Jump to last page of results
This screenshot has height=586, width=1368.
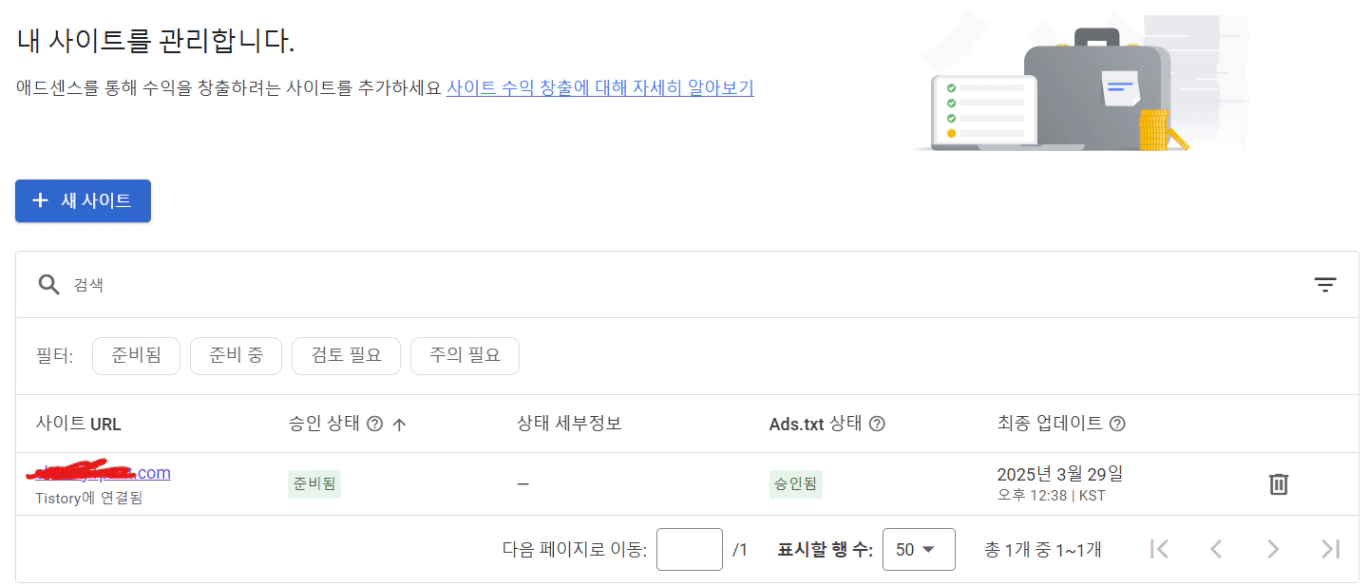point(1330,549)
